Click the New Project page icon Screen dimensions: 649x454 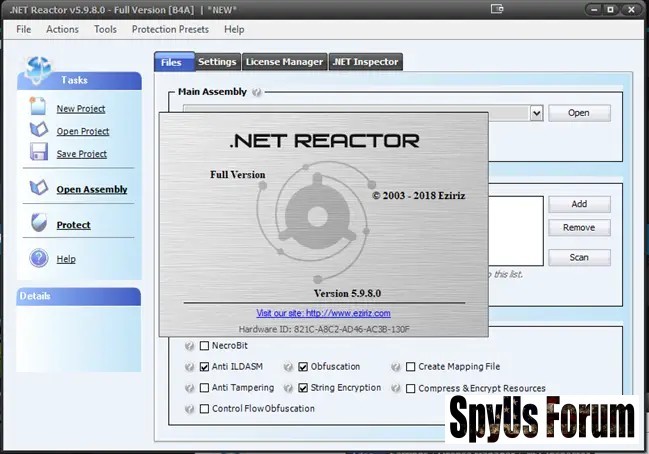[x=38, y=107]
